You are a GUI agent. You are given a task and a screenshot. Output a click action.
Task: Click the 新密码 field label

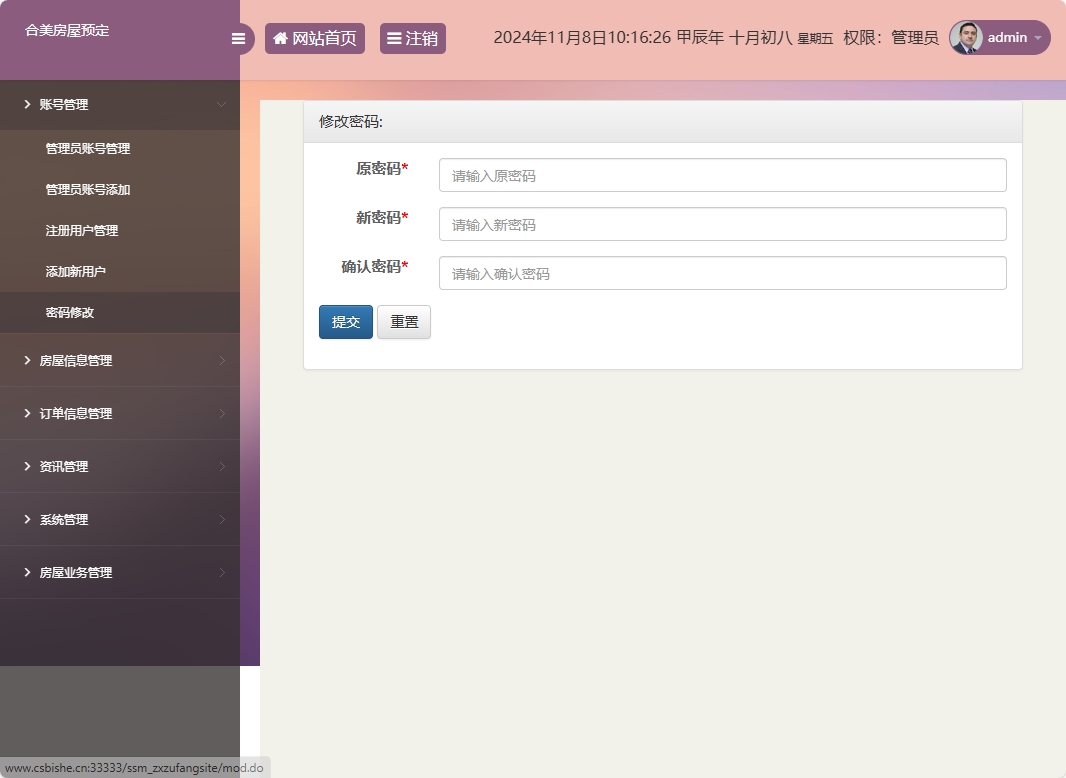[381, 218]
